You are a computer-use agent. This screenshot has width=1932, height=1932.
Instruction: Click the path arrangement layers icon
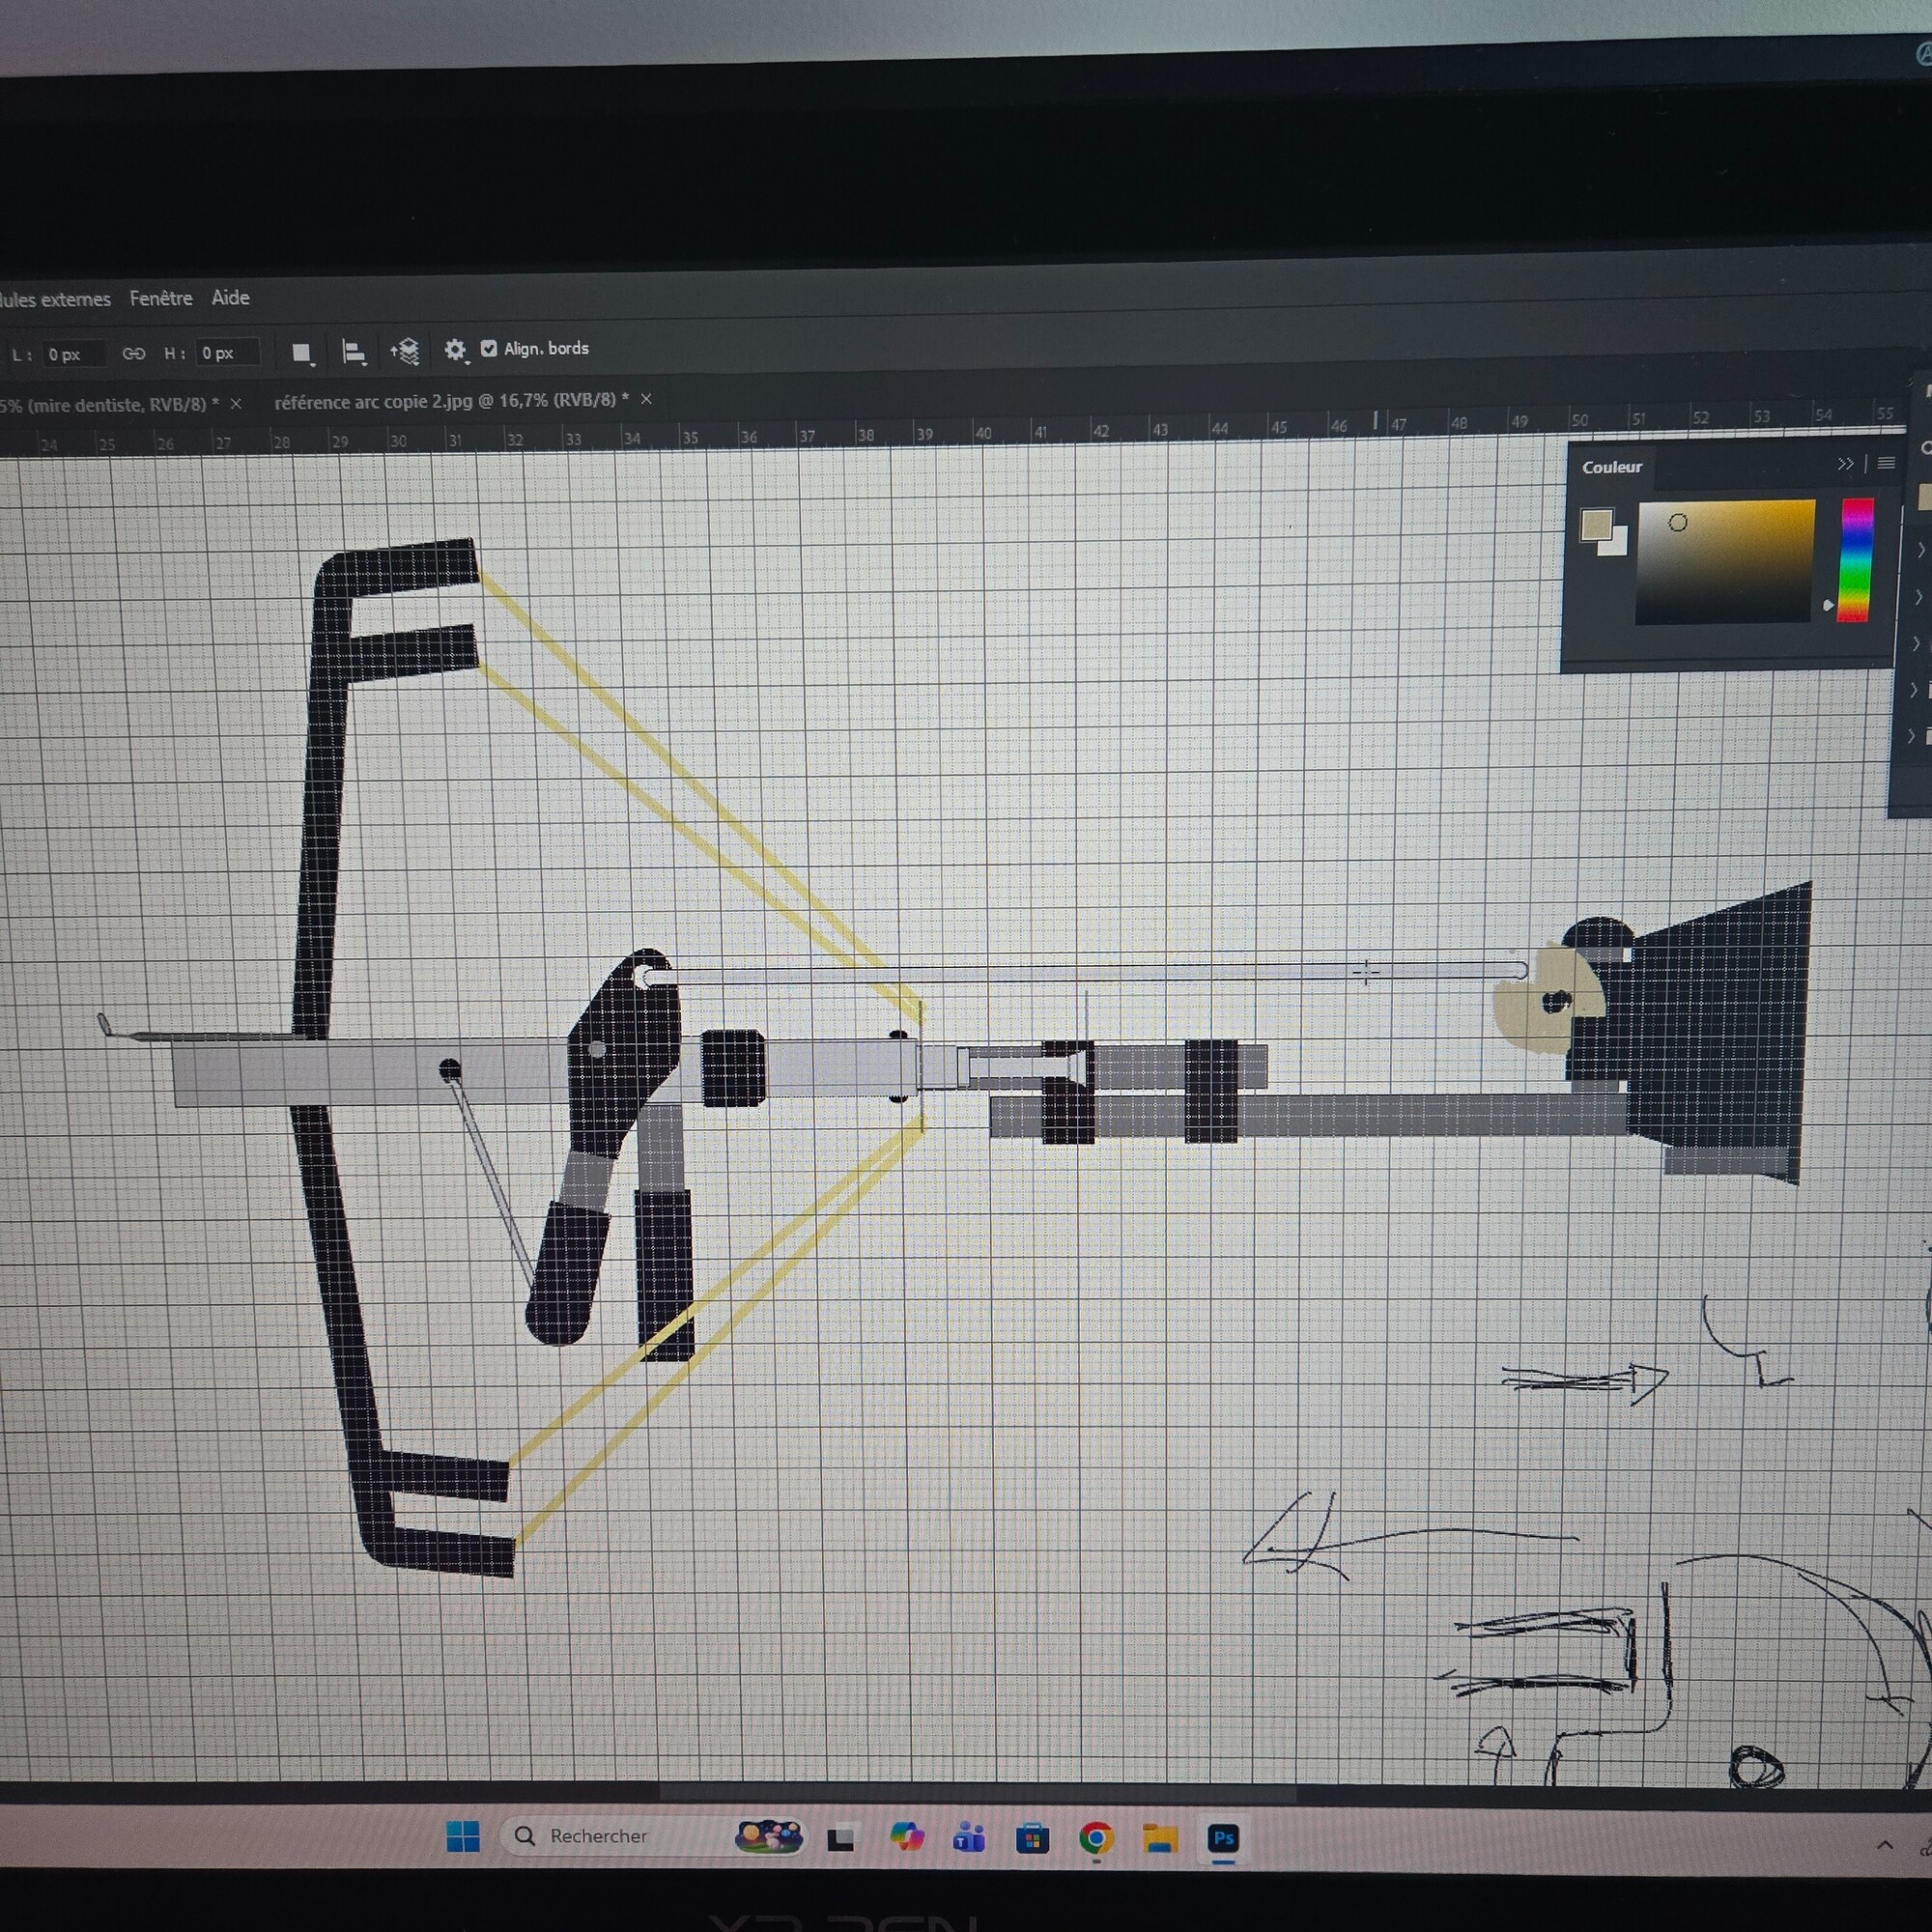[405, 351]
